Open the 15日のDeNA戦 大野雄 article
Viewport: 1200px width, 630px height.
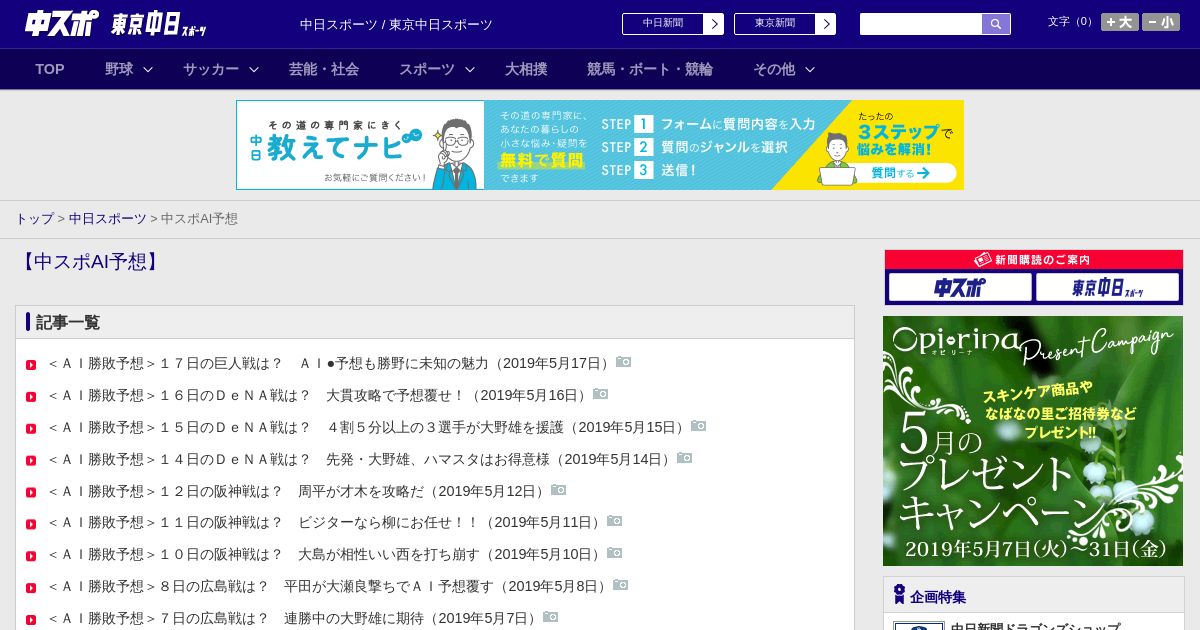coord(367,427)
